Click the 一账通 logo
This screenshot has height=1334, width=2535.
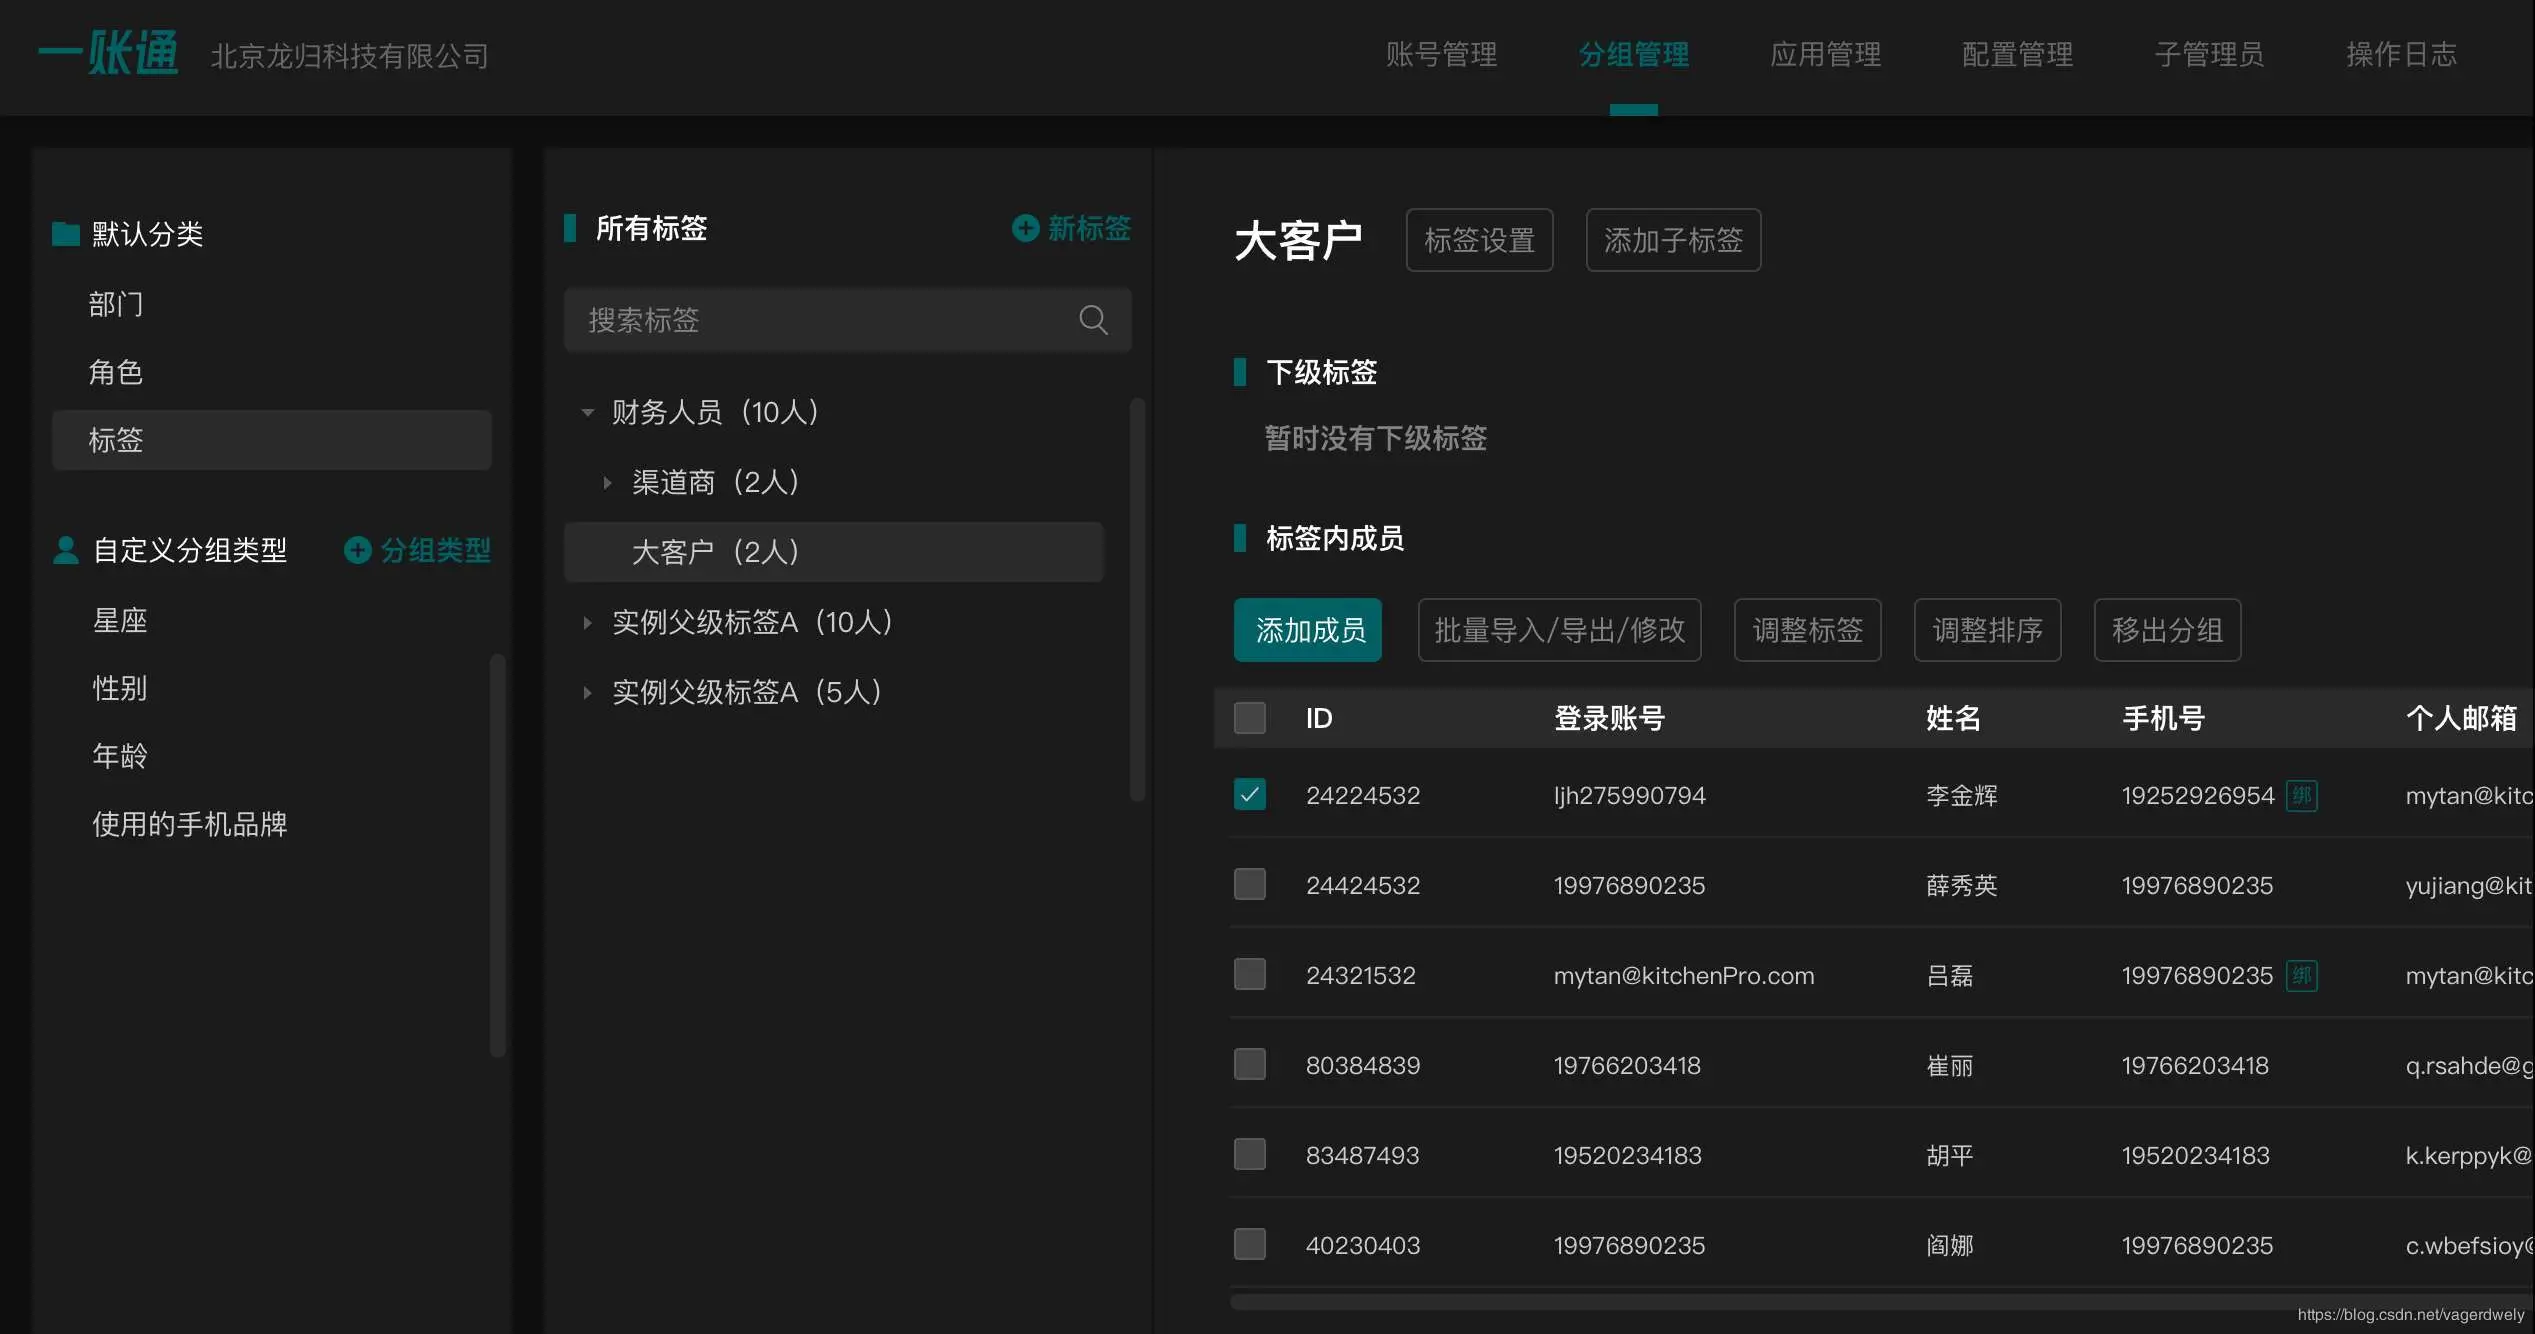(x=108, y=54)
